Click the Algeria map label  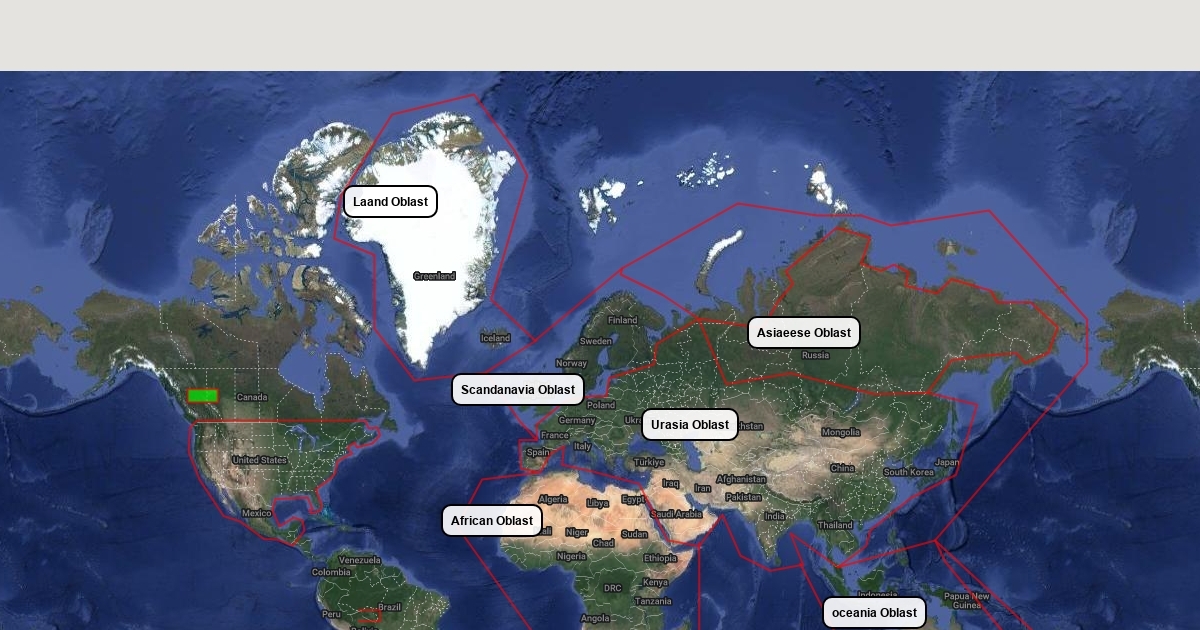(x=553, y=499)
